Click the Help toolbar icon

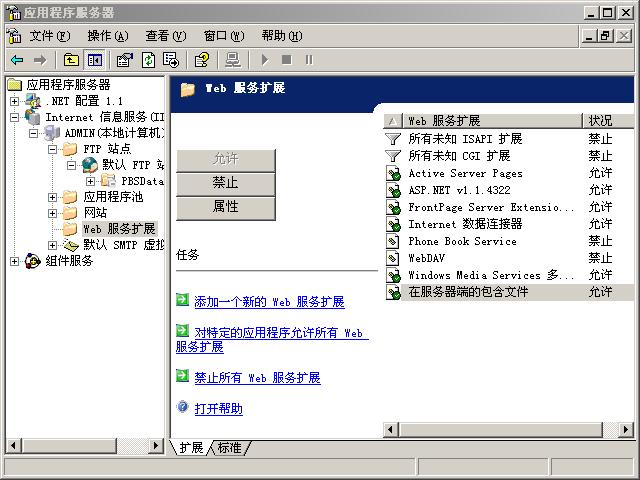pos(202,60)
